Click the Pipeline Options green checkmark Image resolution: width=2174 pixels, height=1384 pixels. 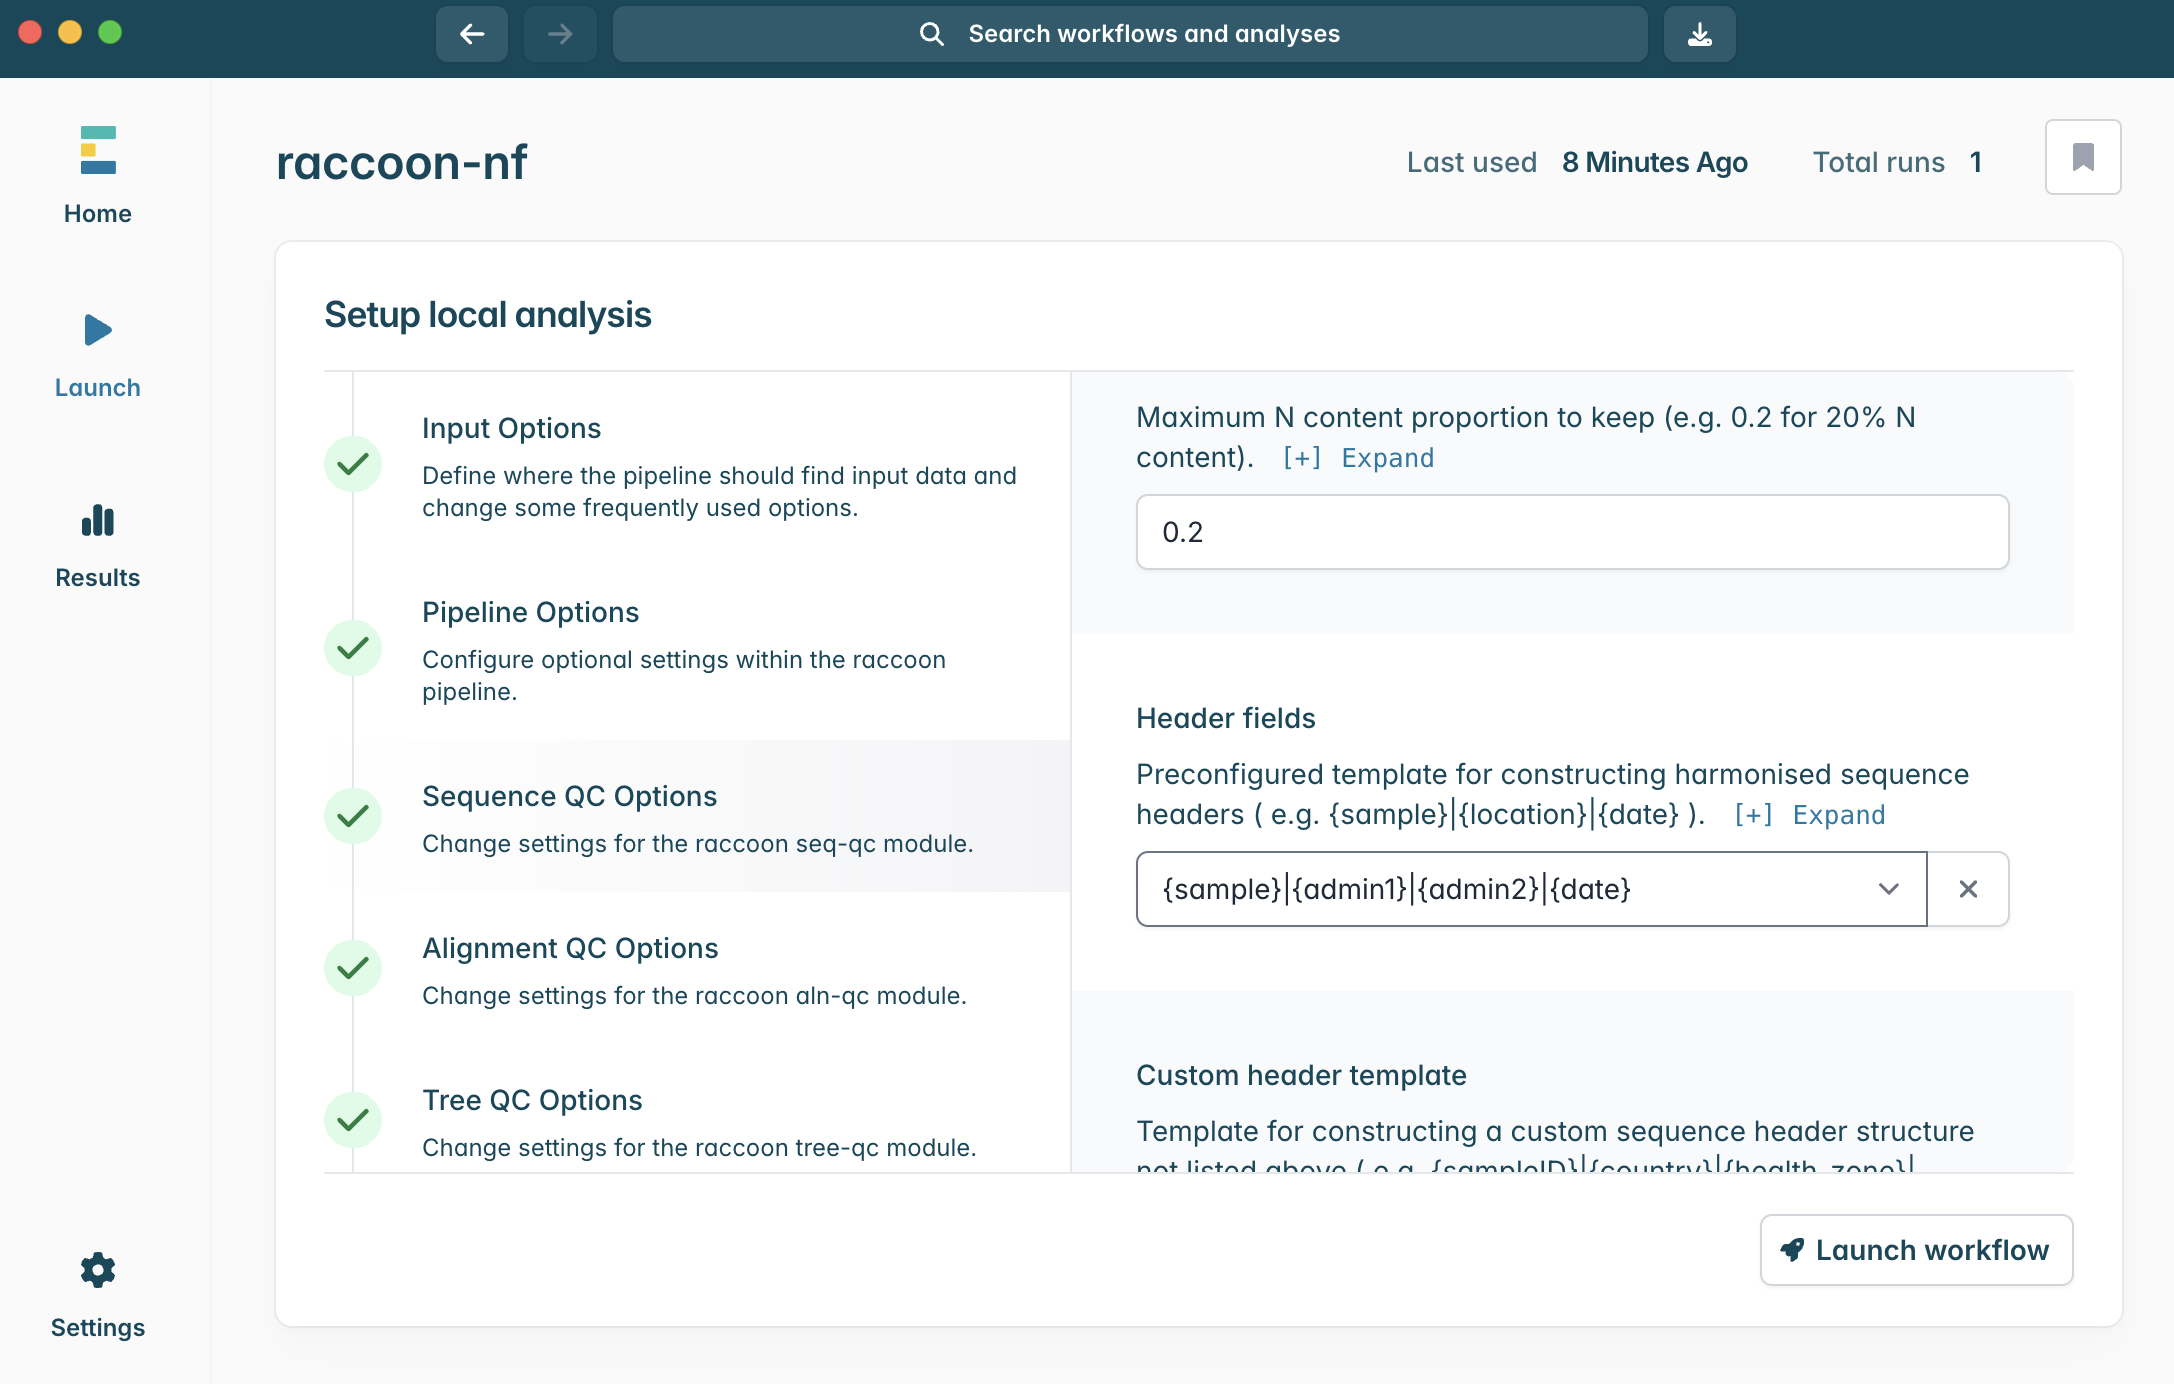pyautogui.click(x=353, y=648)
